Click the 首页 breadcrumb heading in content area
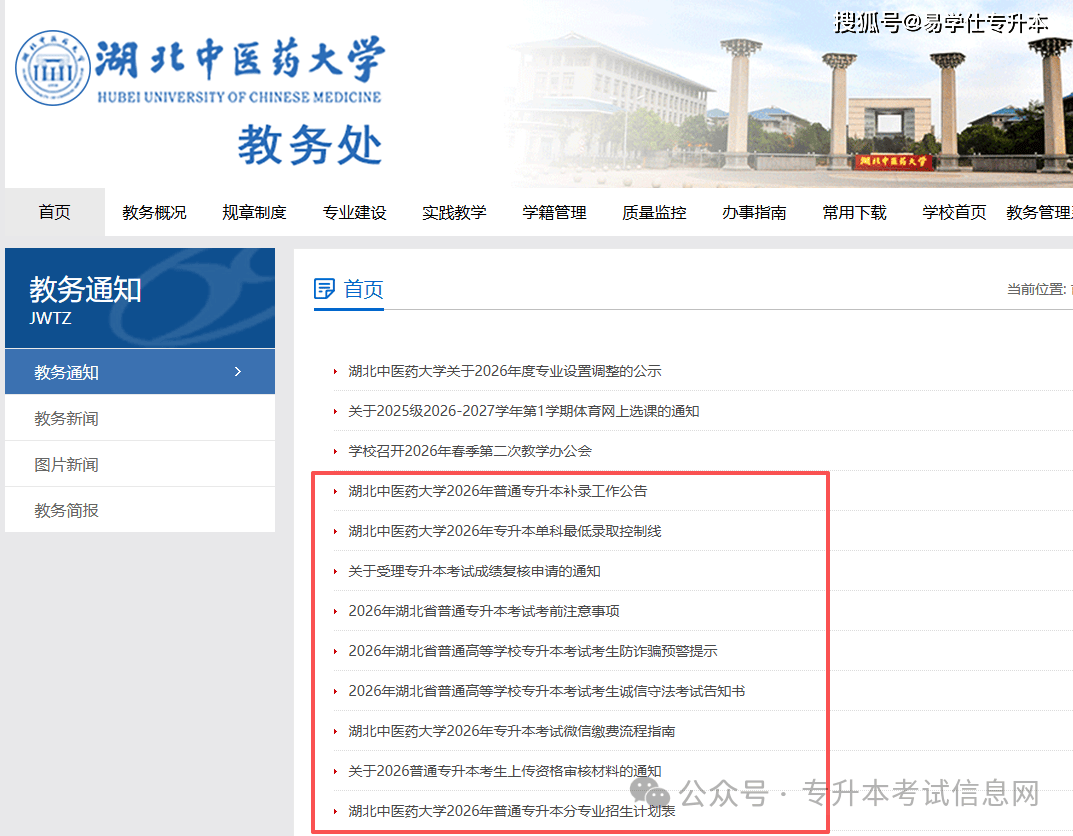The height and width of the screenshot is (836, 1073). (x=363, y=289)
